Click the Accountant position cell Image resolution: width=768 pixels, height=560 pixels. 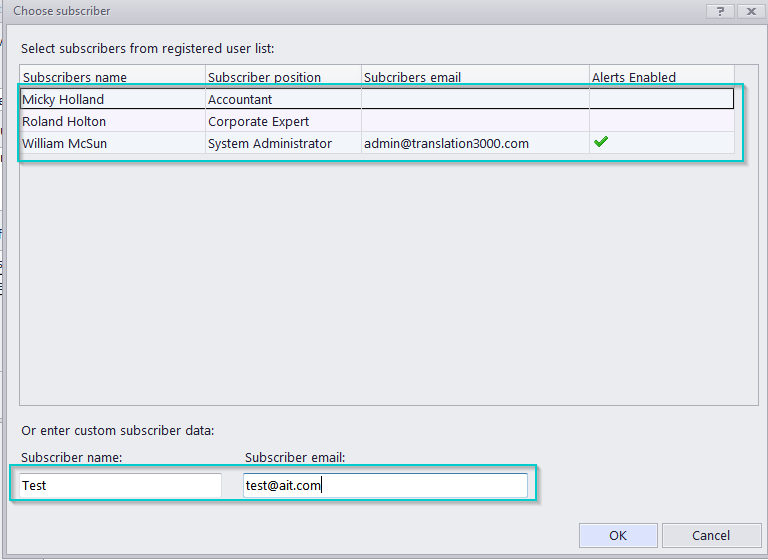coord(240,100)
